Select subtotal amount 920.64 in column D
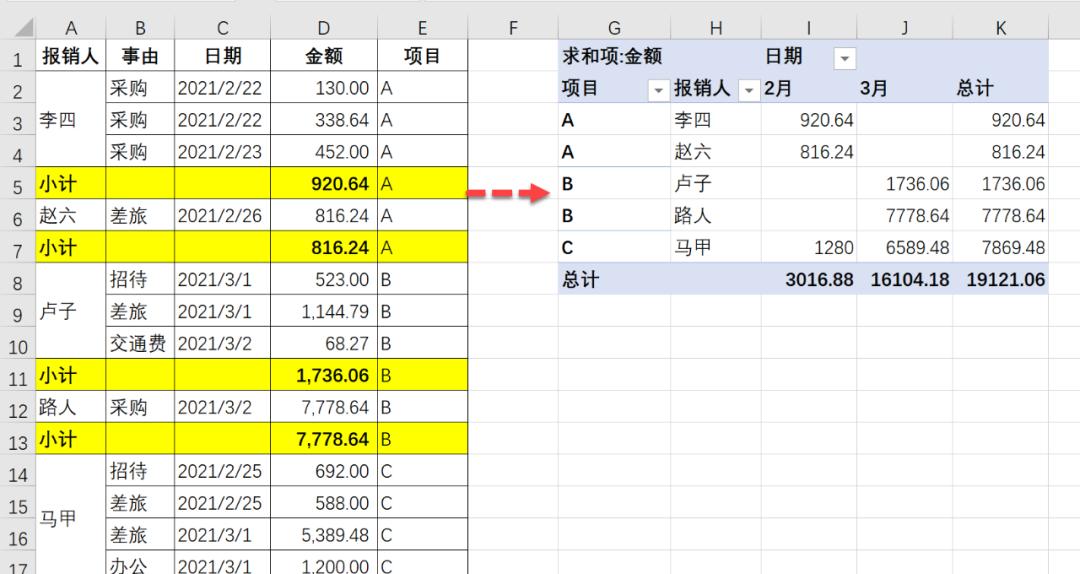The width and height of the screenshot is (1080, 574). pyautogui.click(x=324, y=183)
